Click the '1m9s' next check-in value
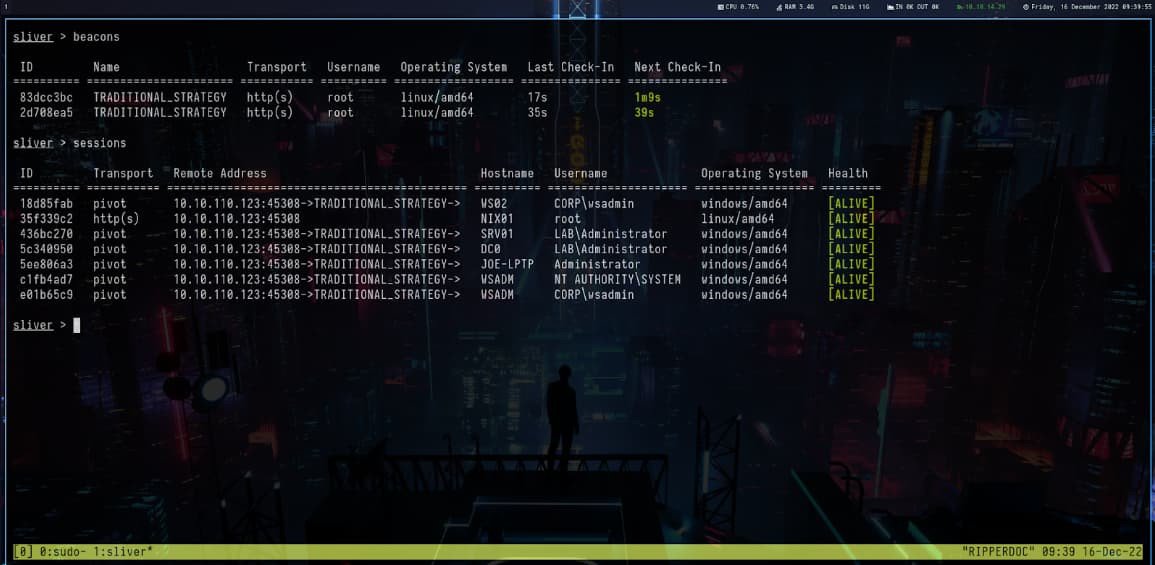The width and height of the screenshot is (1155, 565). coord(647,97)
